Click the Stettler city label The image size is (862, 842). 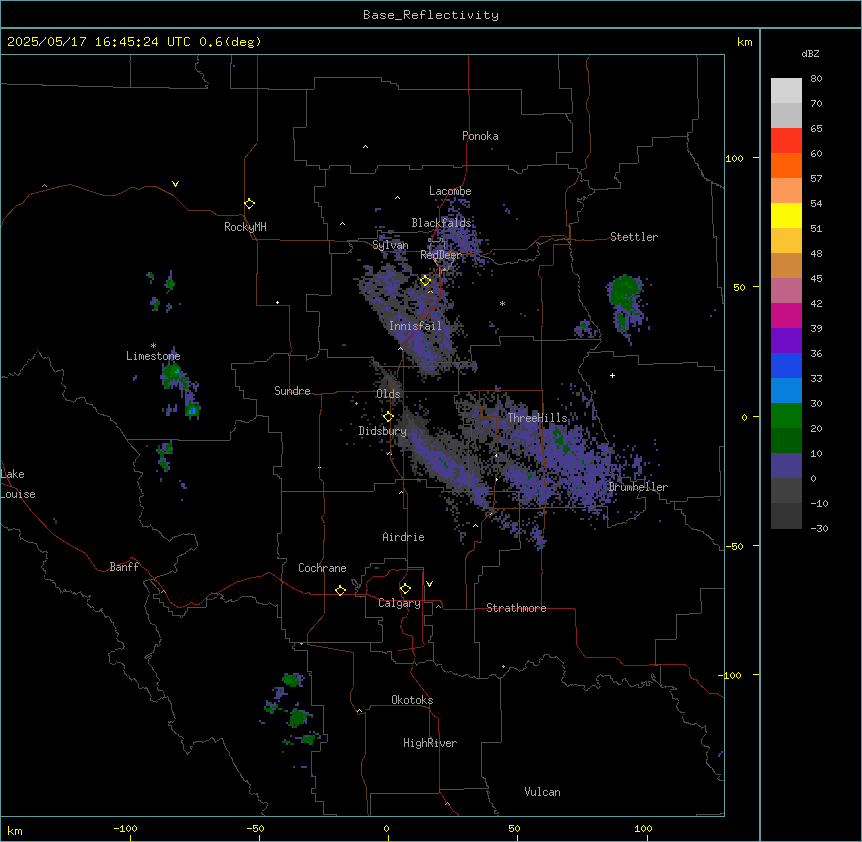(634, 237)
